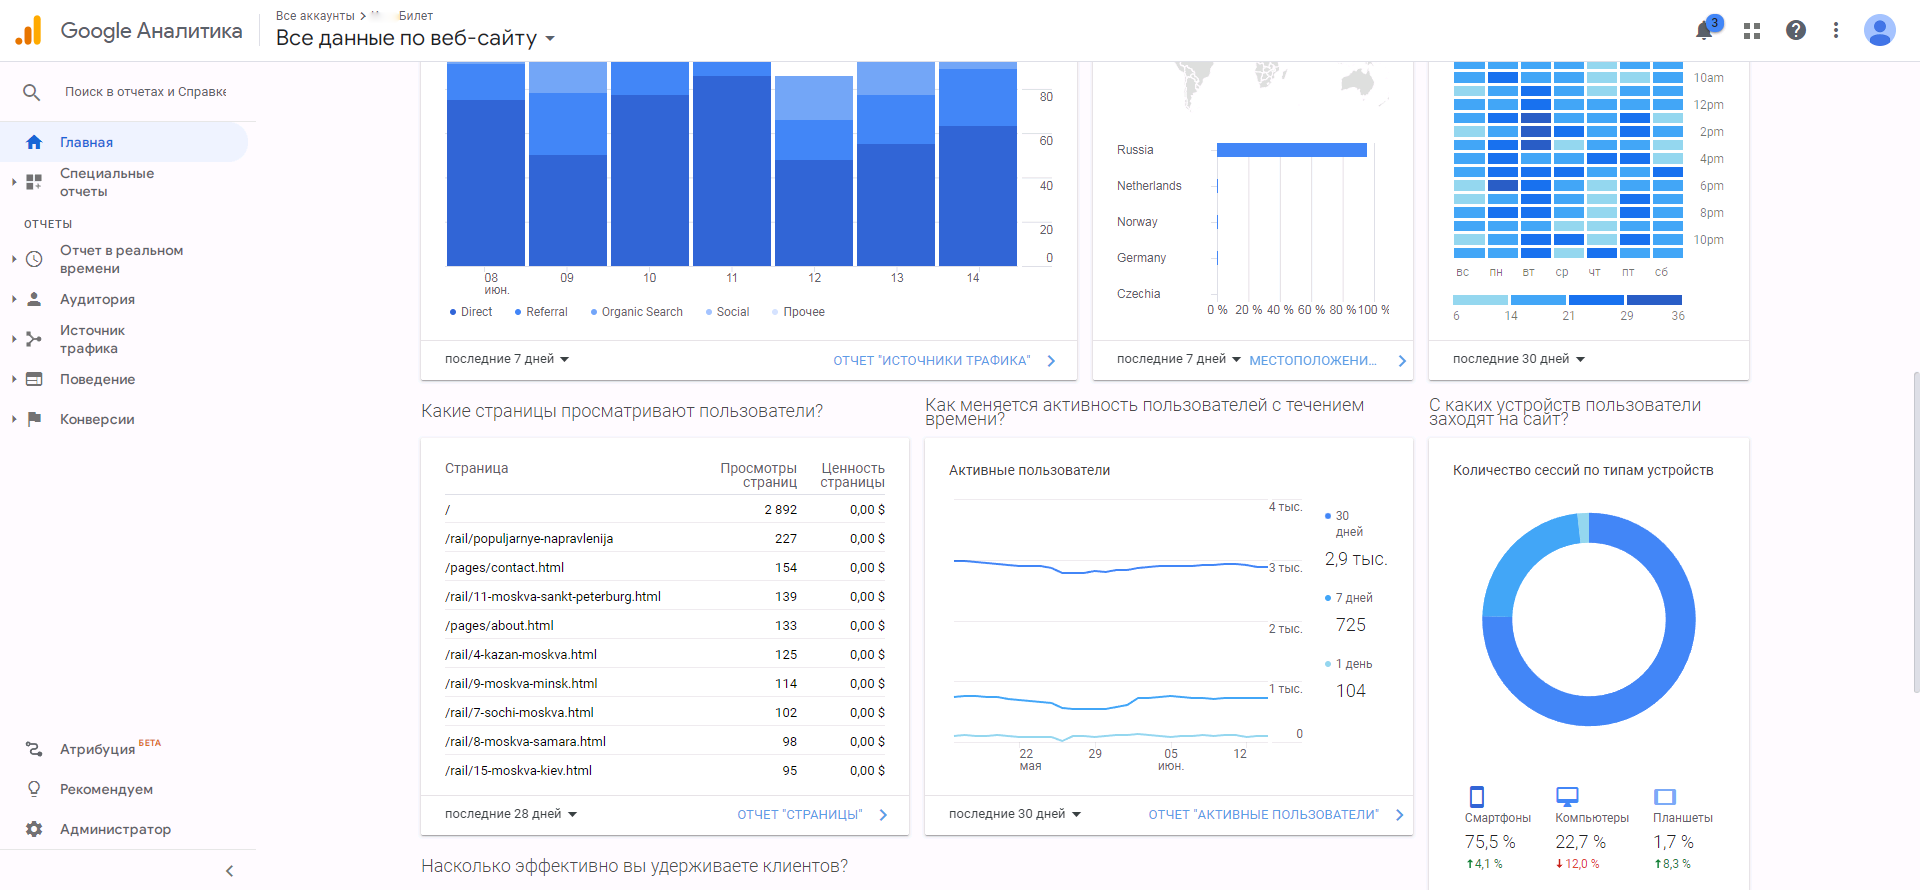The height and width of the screenshot is (890, 1920).
Task: Click the Атрибуция attribution icon
Action: coord(34,749)
